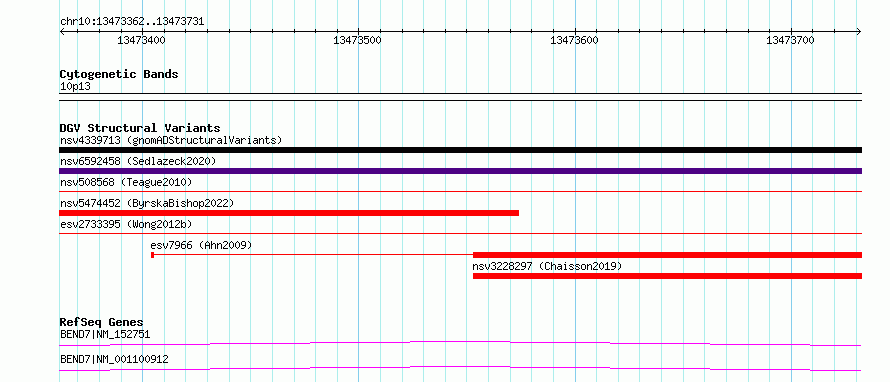Click ruler position label 13473400
Screen dimensions: 890x382
pyautogui.click(x=141, y=40)
